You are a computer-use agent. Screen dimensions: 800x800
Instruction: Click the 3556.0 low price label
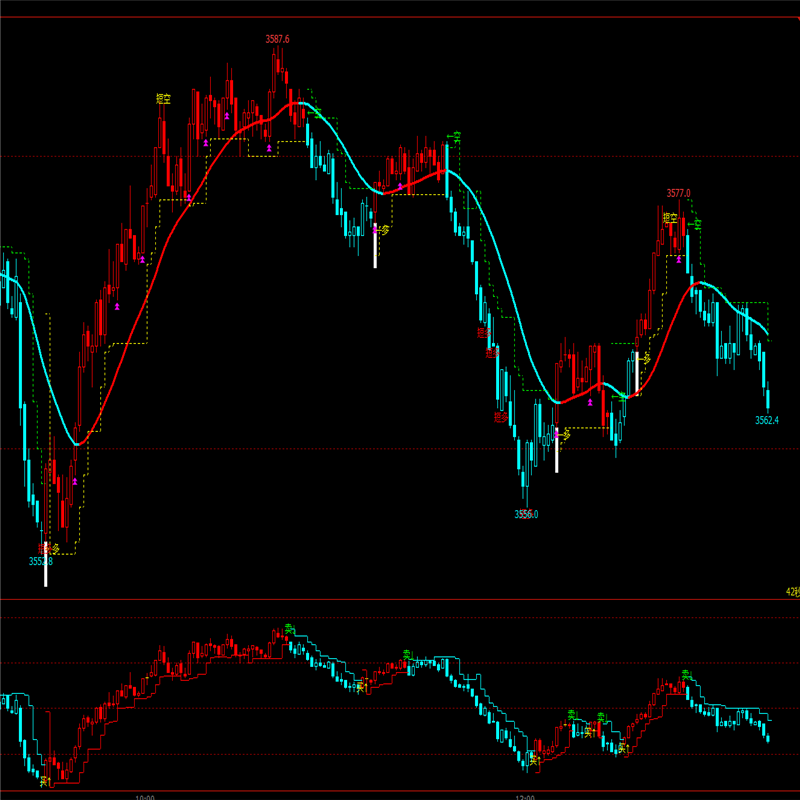(526, 514)
